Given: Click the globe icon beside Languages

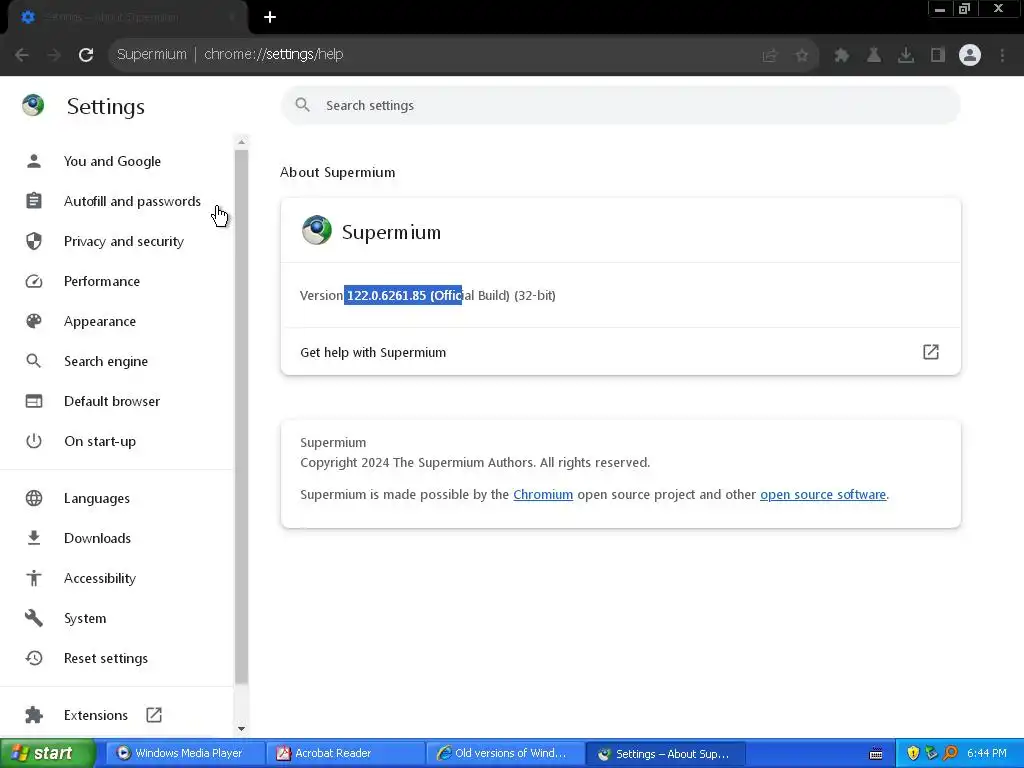Looking at the screenshot, I should click(34, 498).
